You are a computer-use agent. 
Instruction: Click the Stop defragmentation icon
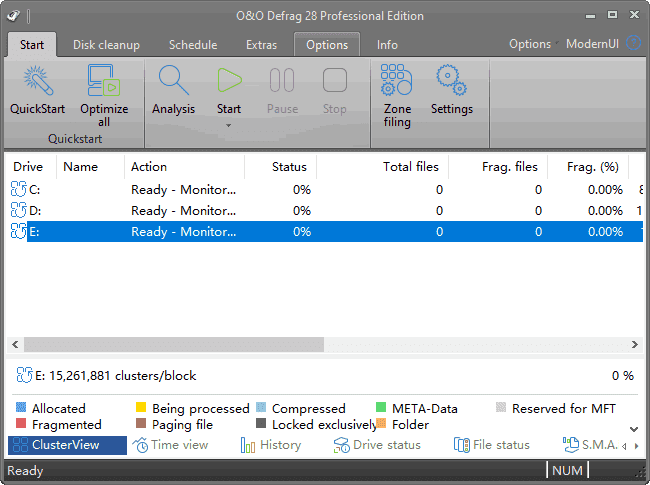point(335,81)
